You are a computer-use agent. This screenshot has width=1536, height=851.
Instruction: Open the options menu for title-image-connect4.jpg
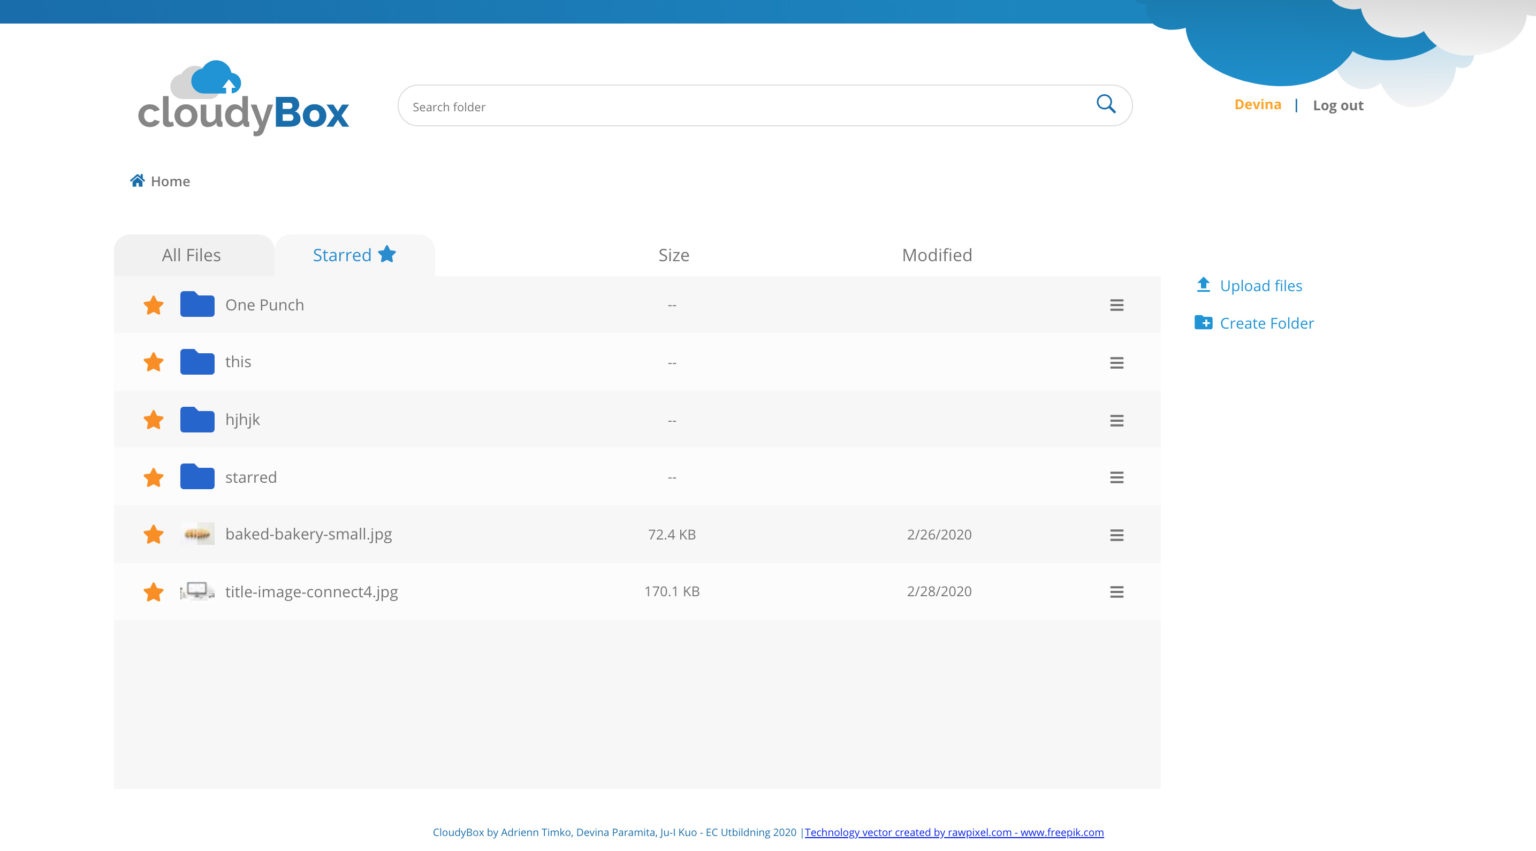[x=1116, y=591]
